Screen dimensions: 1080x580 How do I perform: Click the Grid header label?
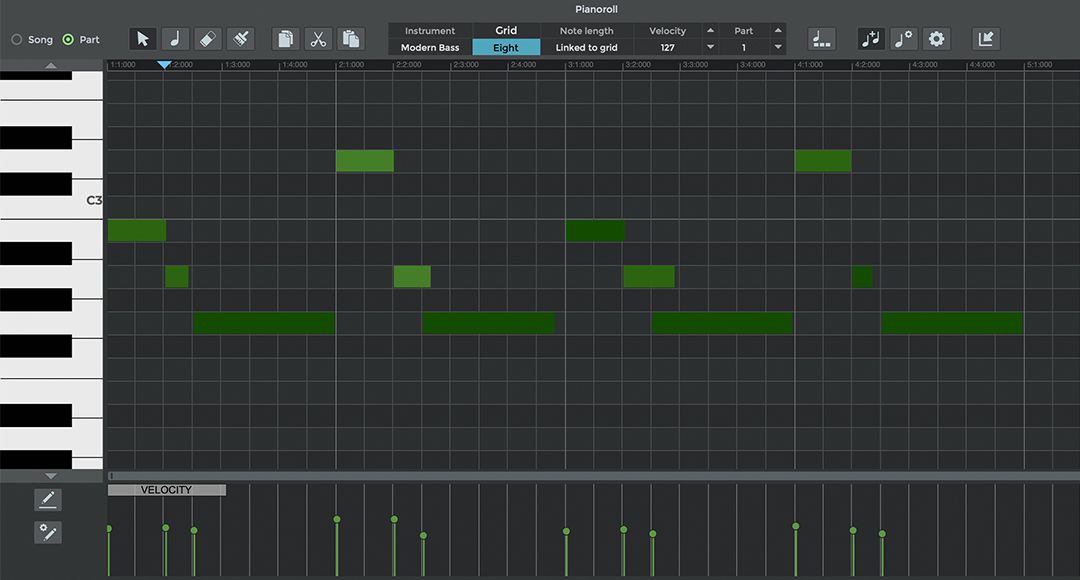click(506, 30)
